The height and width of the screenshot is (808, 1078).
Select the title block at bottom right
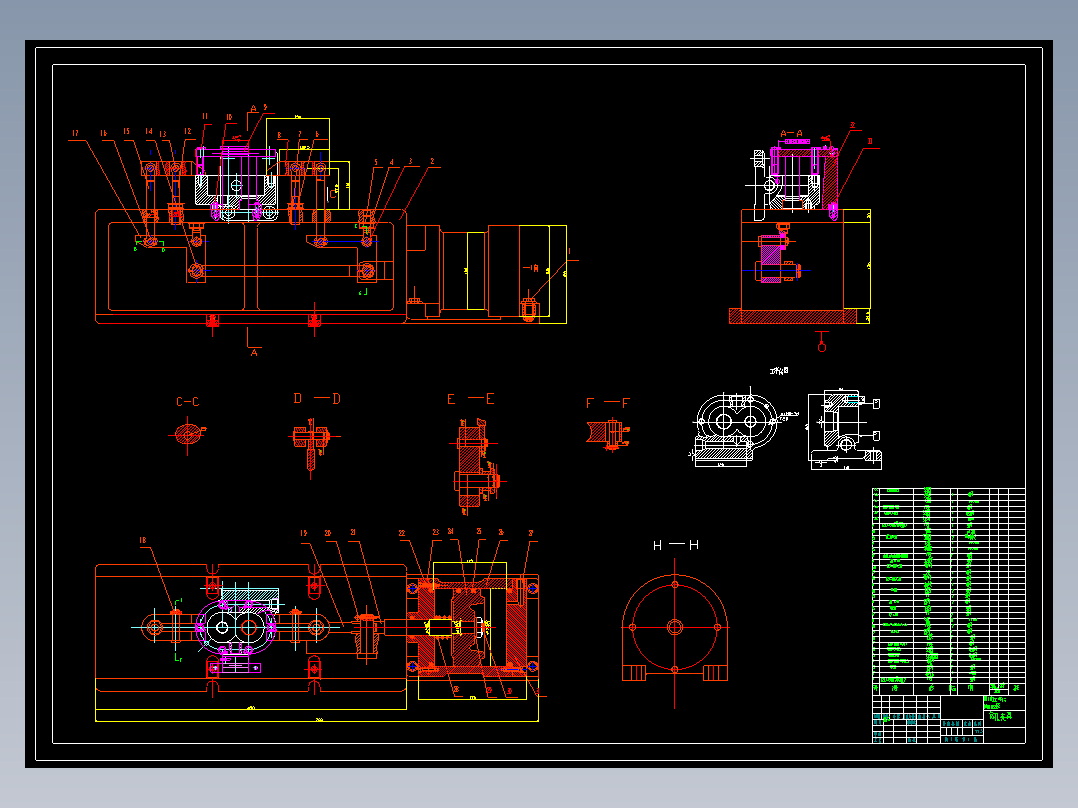949,719
